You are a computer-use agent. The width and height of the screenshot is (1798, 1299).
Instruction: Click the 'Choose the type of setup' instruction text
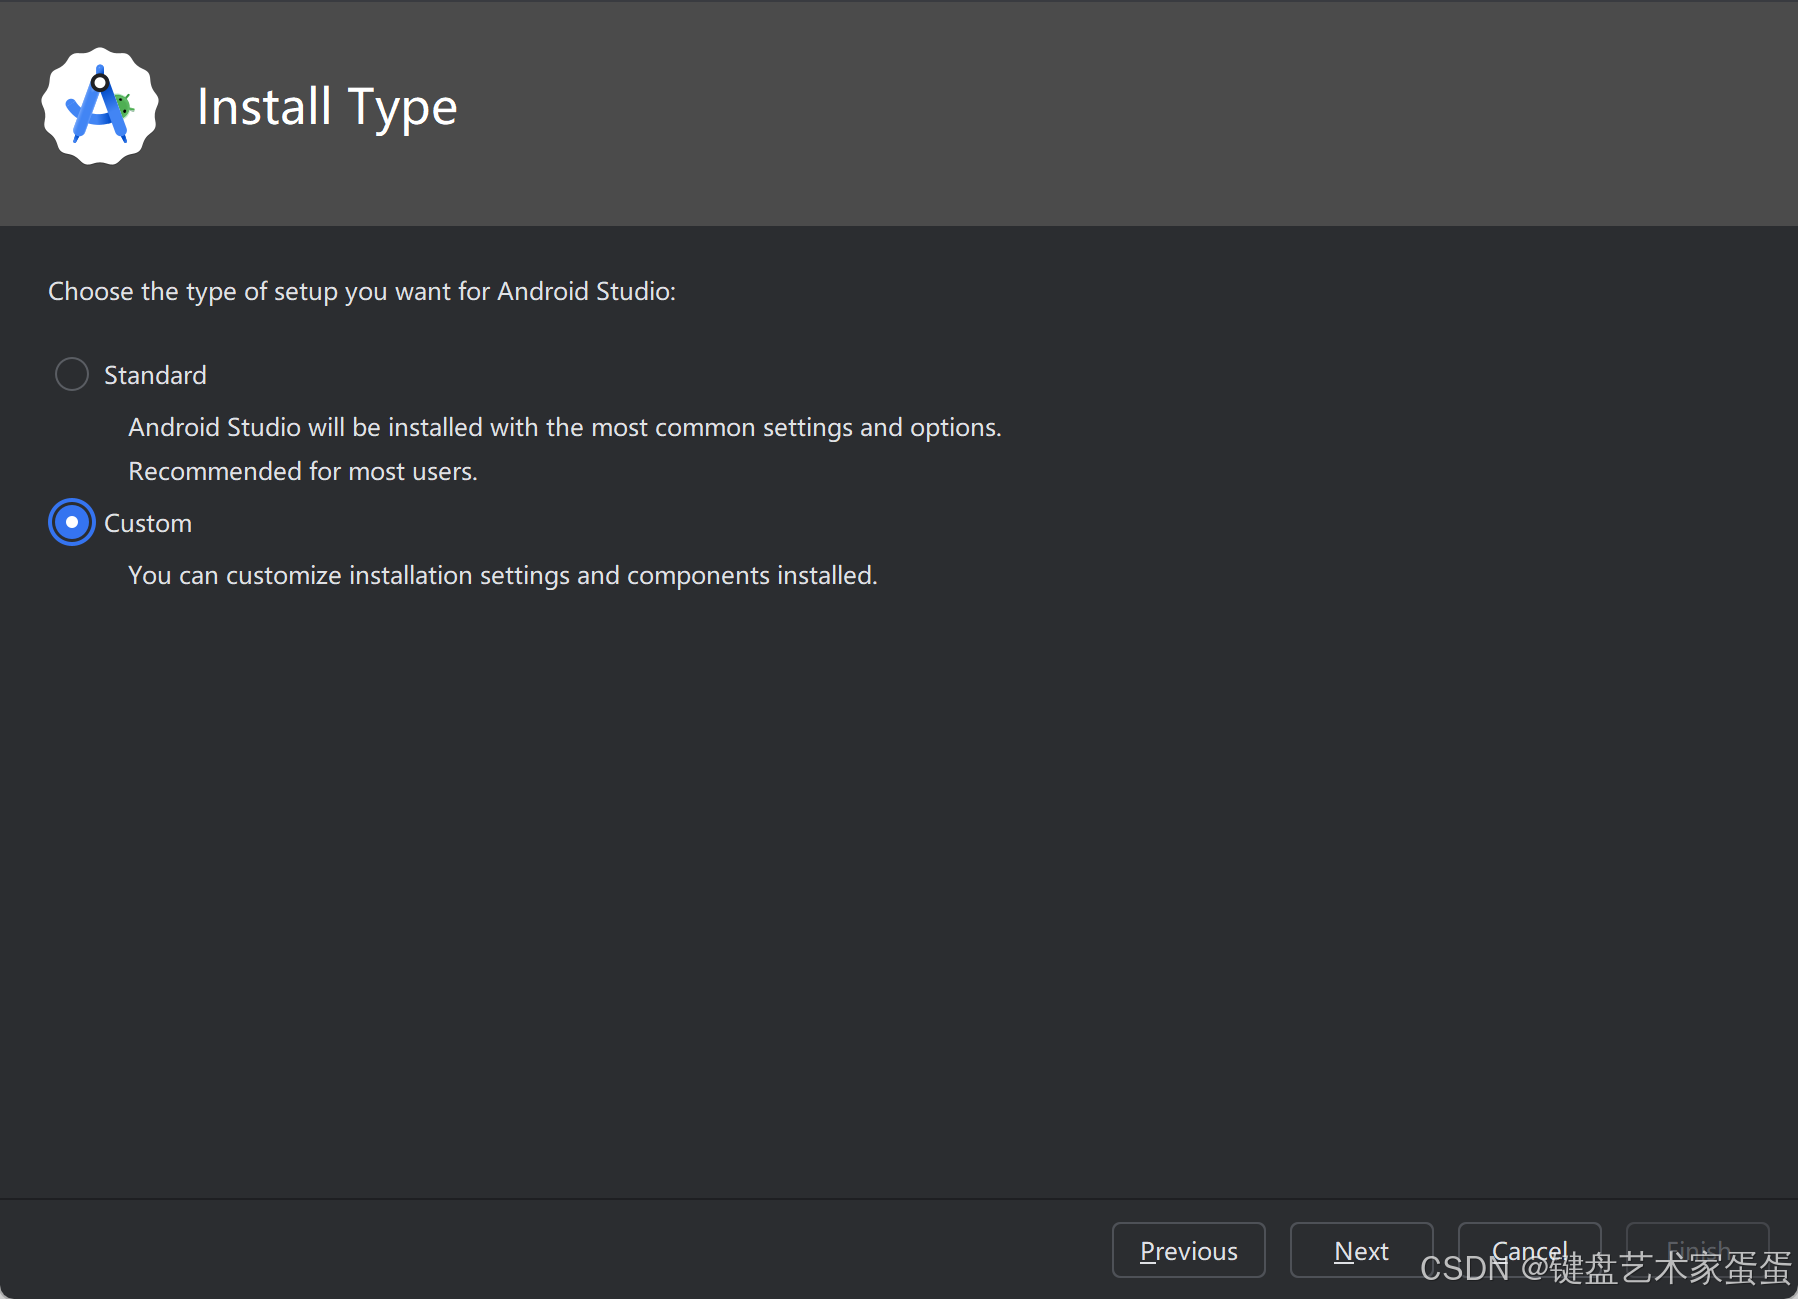(362, 291)
